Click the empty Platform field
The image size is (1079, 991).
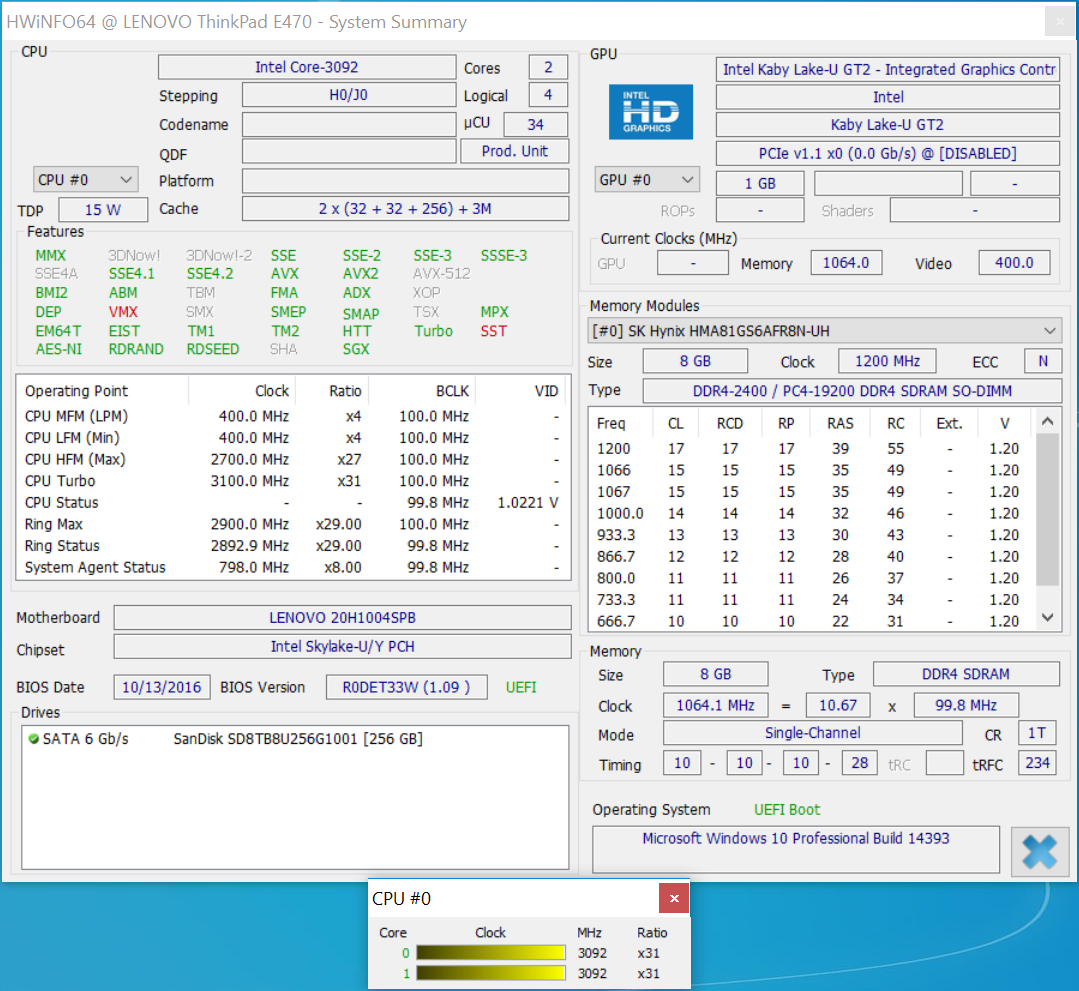405,181
